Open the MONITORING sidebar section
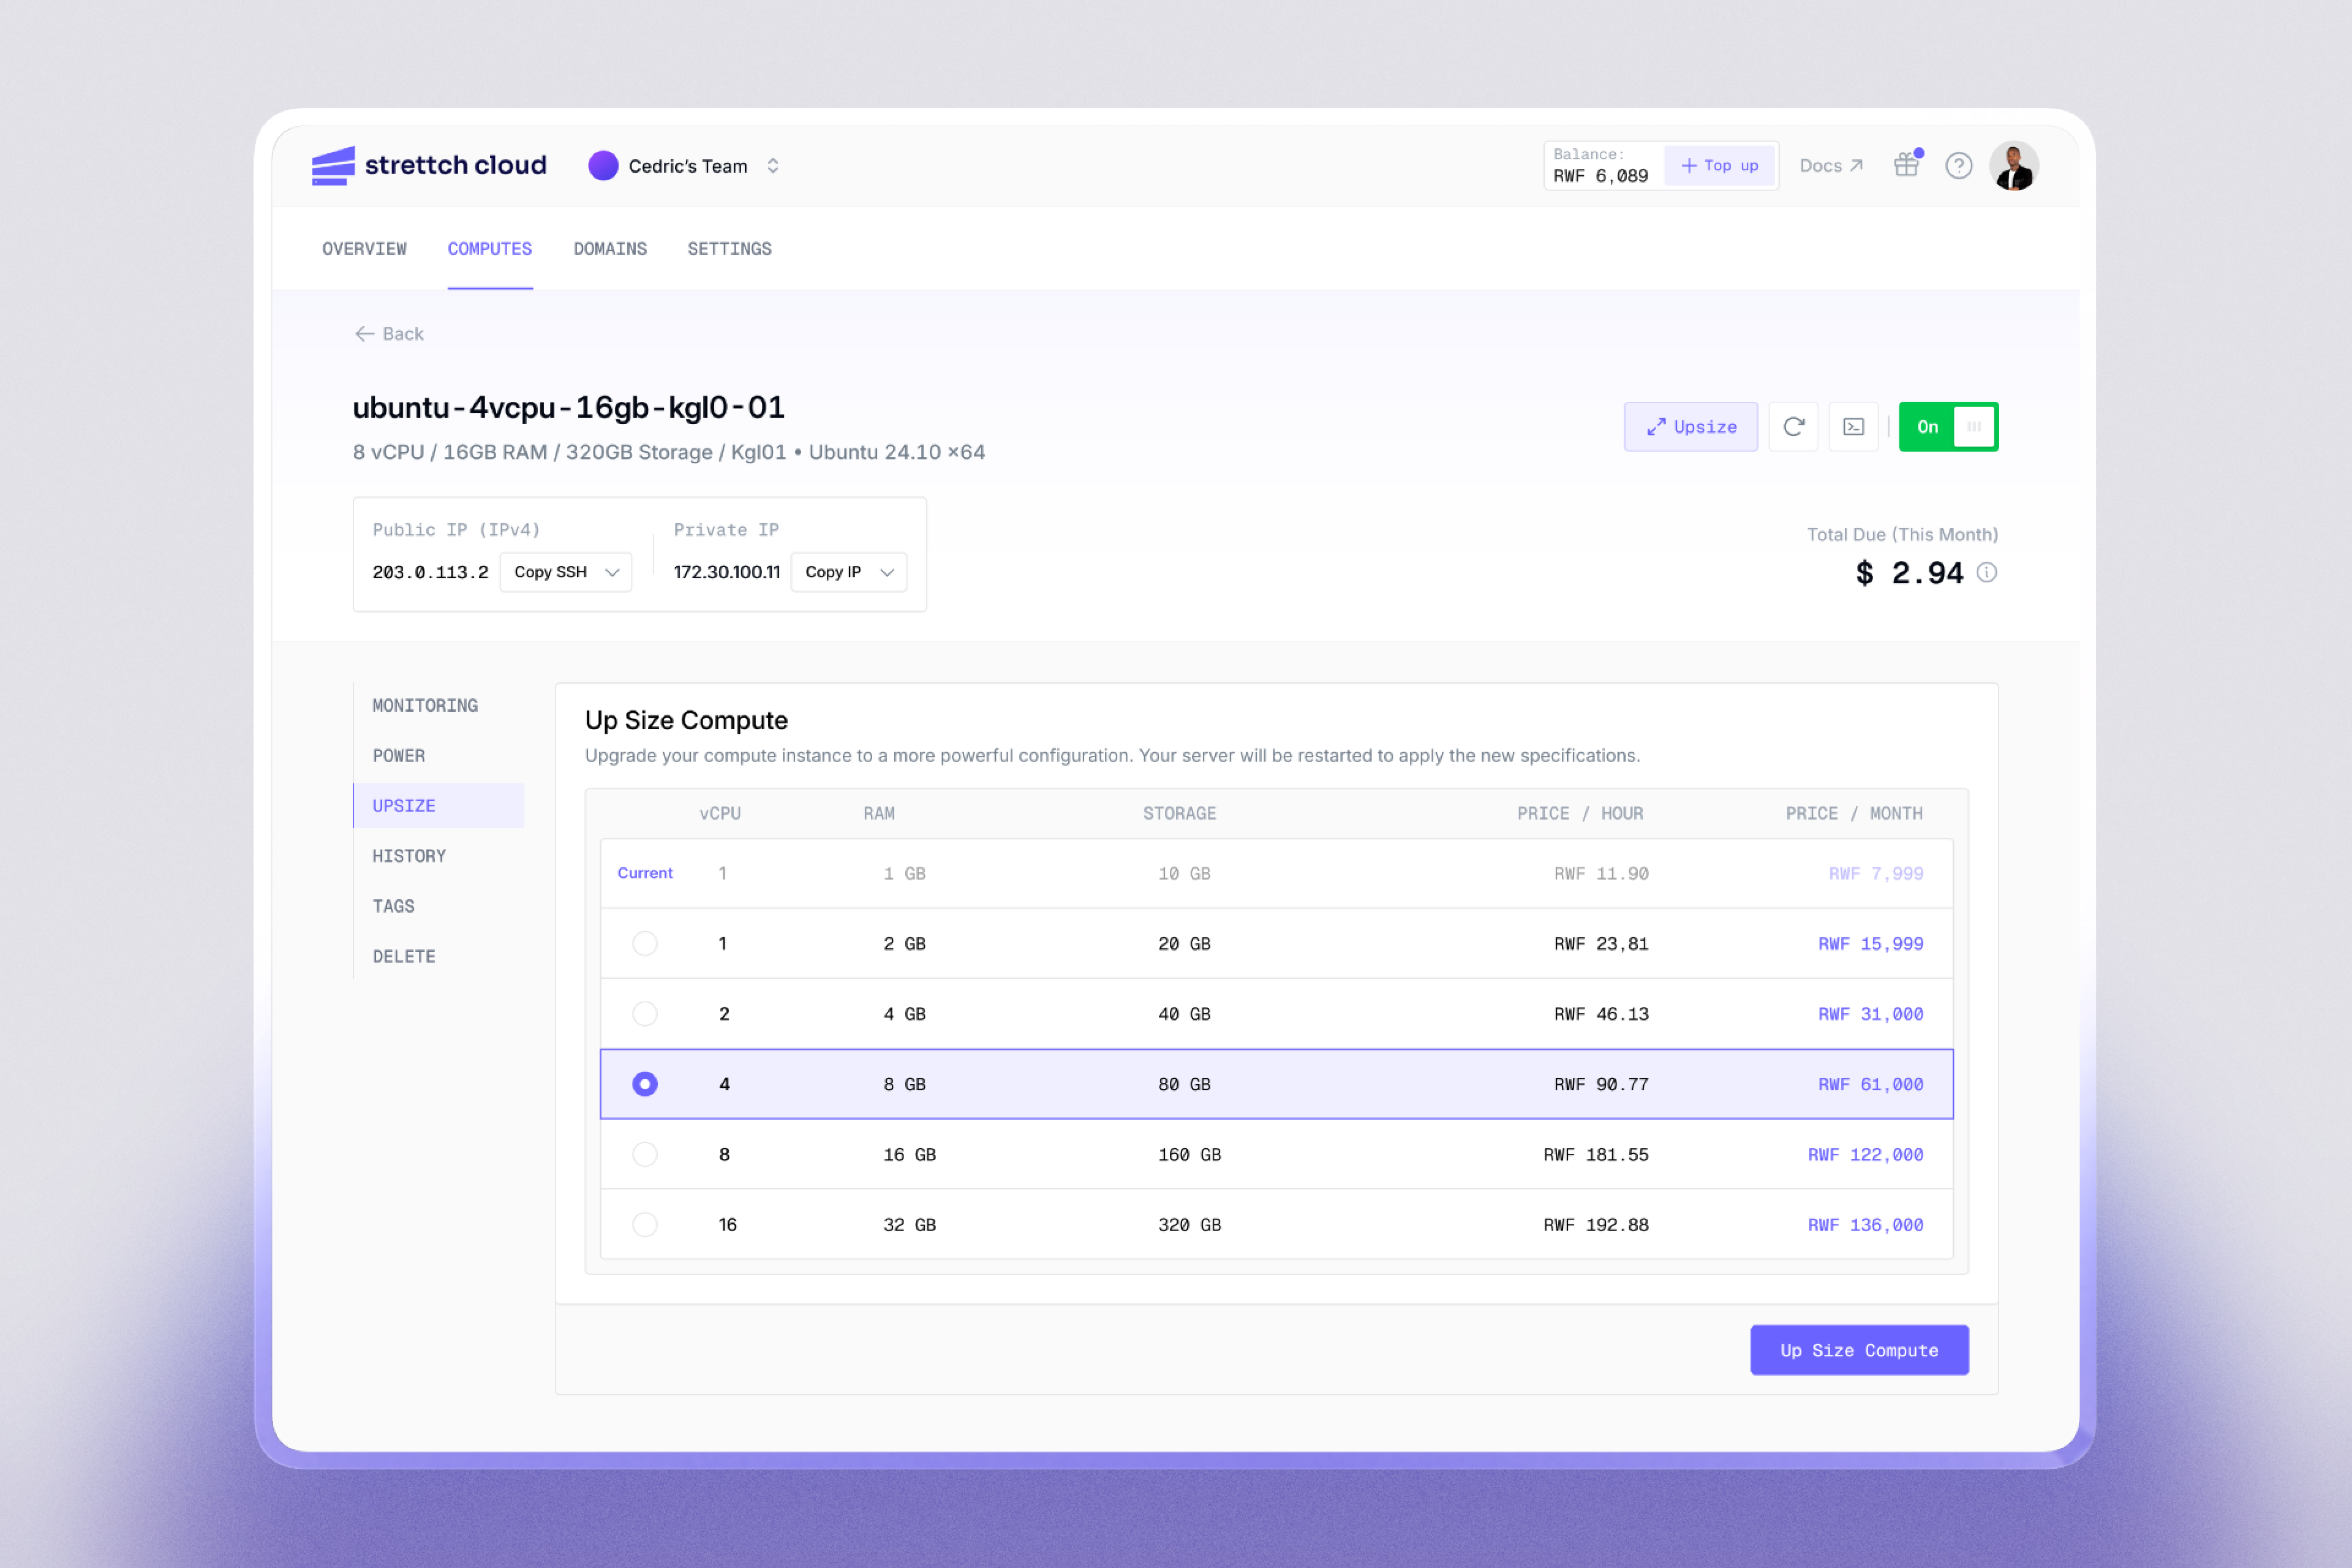Viewport: 2352px width, 1568px height. pyautogui.click(x=425, y=706)
